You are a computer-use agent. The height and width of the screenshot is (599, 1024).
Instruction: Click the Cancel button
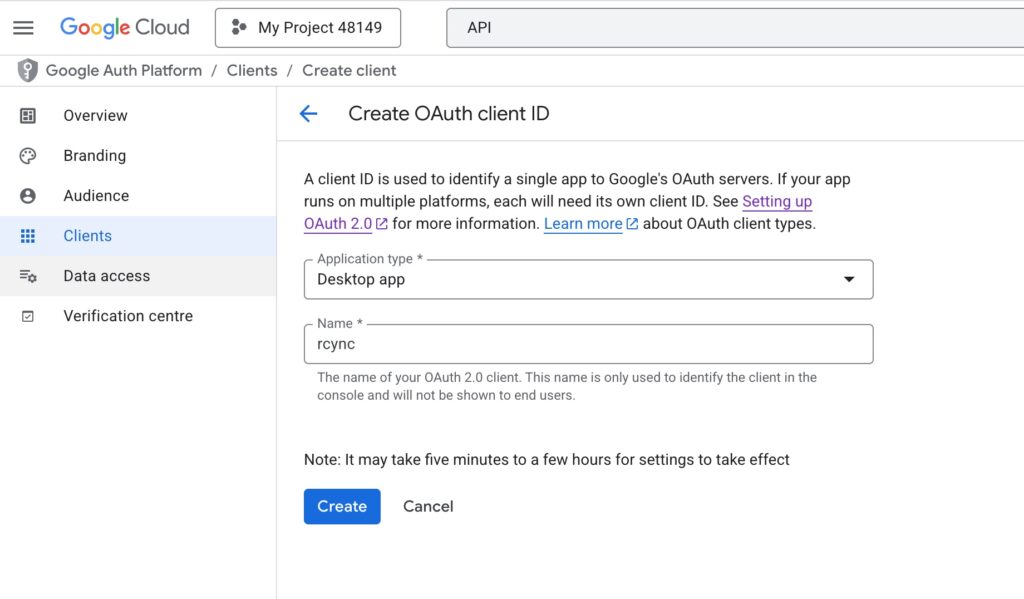pyautogui.click(x=428, y=506)
